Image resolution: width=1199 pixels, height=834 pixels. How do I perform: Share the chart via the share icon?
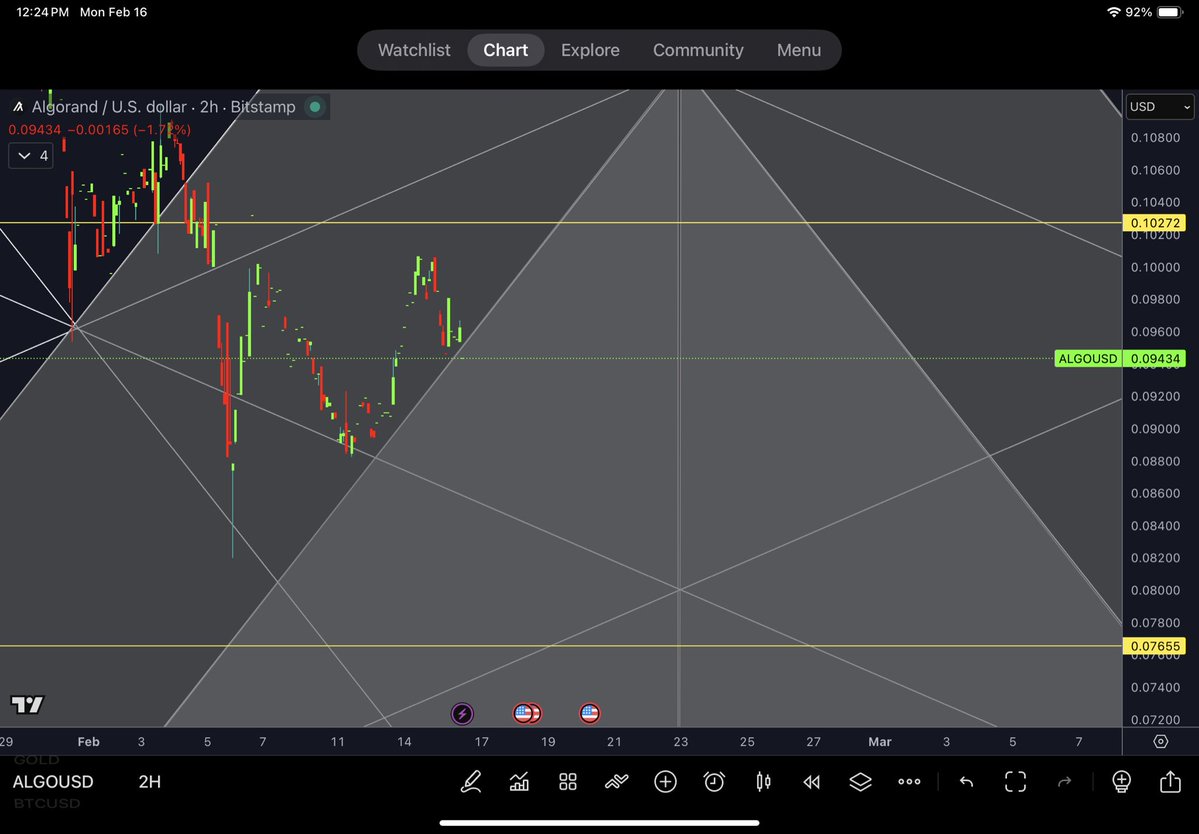[1170, 781]
